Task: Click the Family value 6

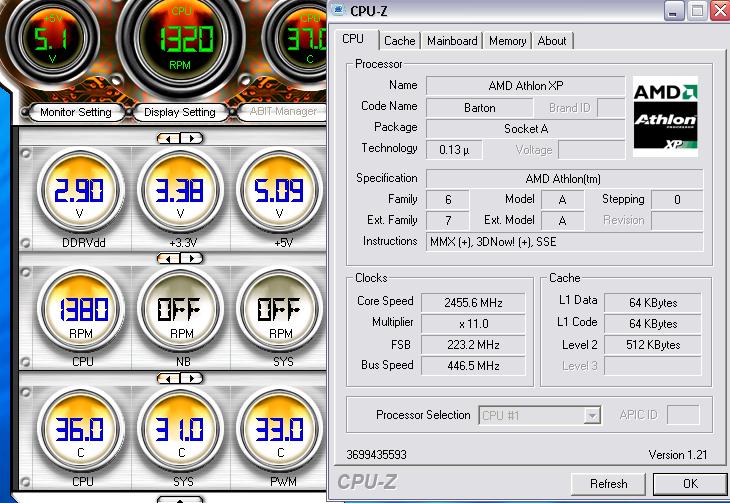Action: tap(447, 200)
